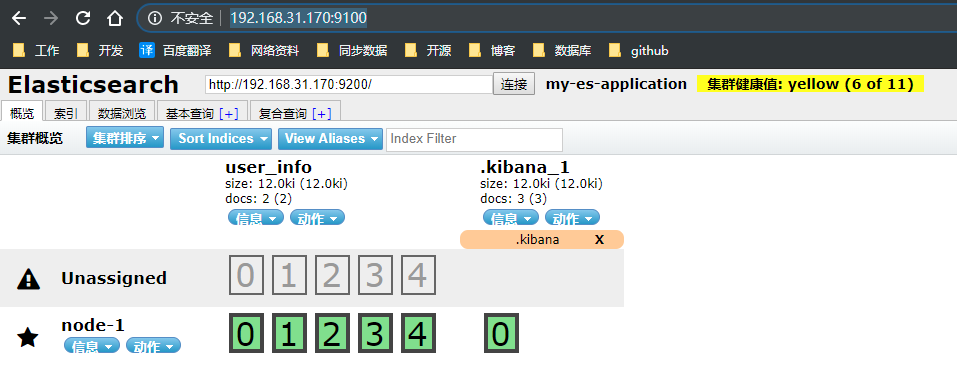Select node-1 green shard 1 of user_info
The width and height of the screenshot is (957, 369).
[x=288, y=333]
